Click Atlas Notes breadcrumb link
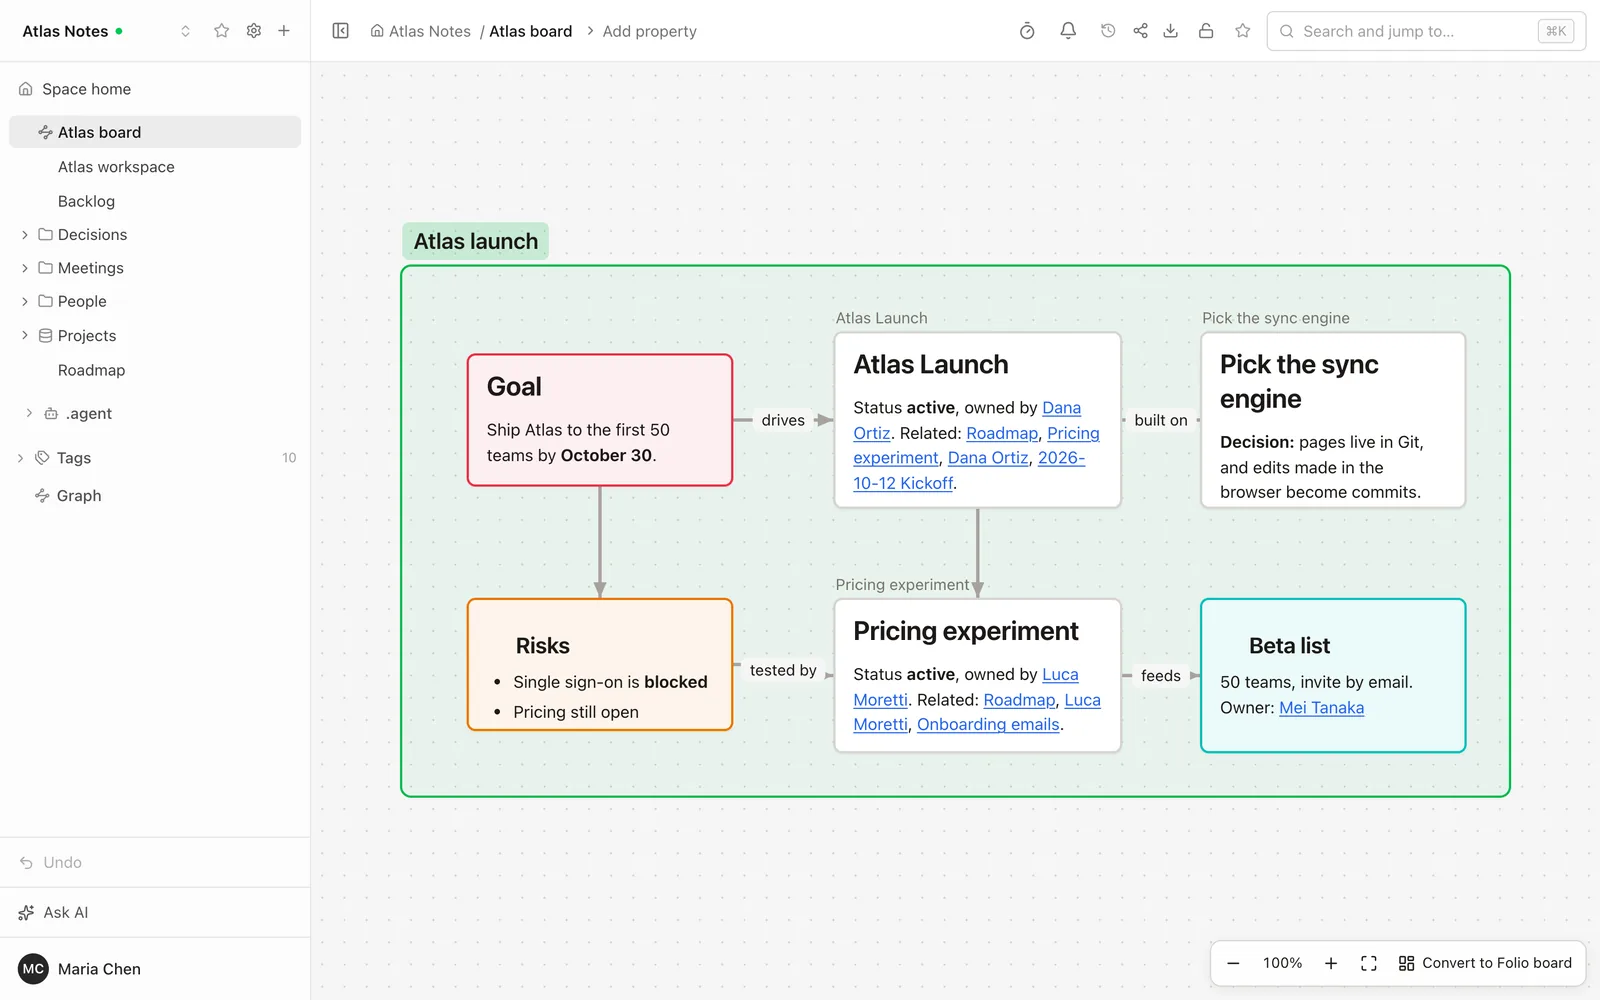This screenshot has height=1000, width=1600. [420, 31]
